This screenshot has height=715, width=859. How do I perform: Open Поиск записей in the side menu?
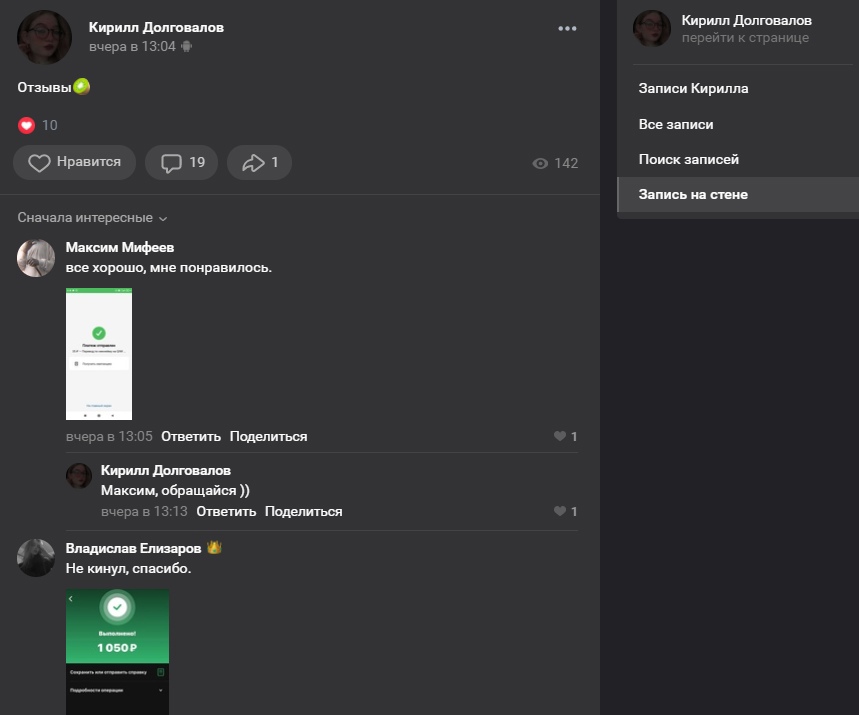[x=688, y=160]
